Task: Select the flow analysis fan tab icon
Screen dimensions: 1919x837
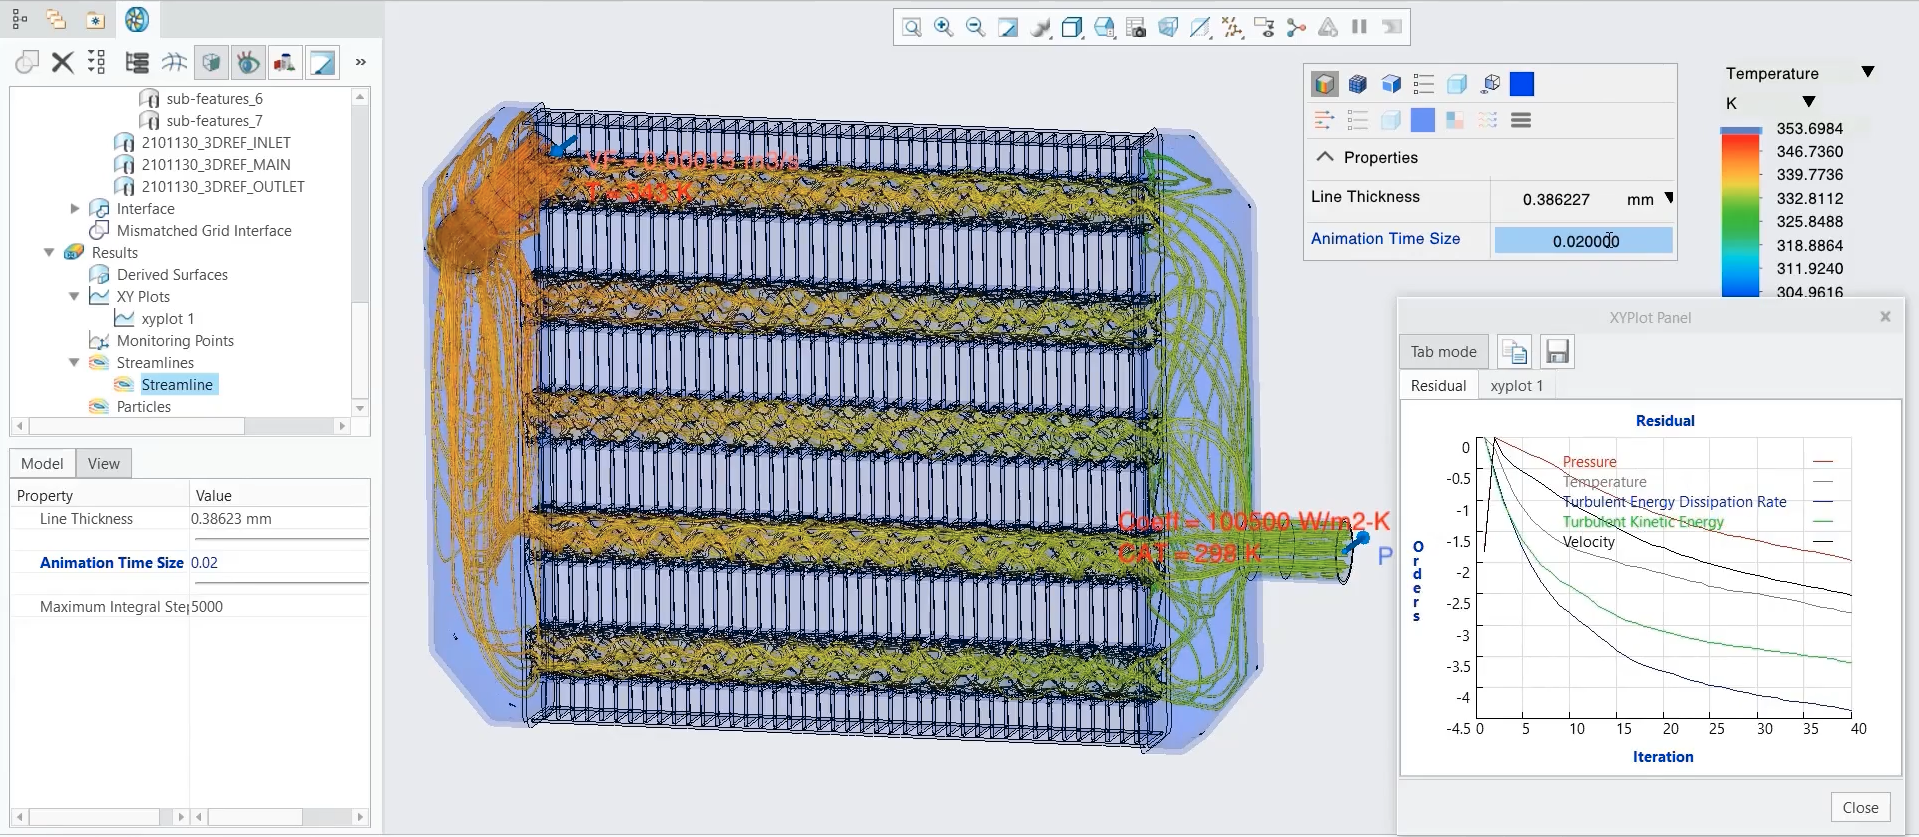Action: tap(137, 19)
